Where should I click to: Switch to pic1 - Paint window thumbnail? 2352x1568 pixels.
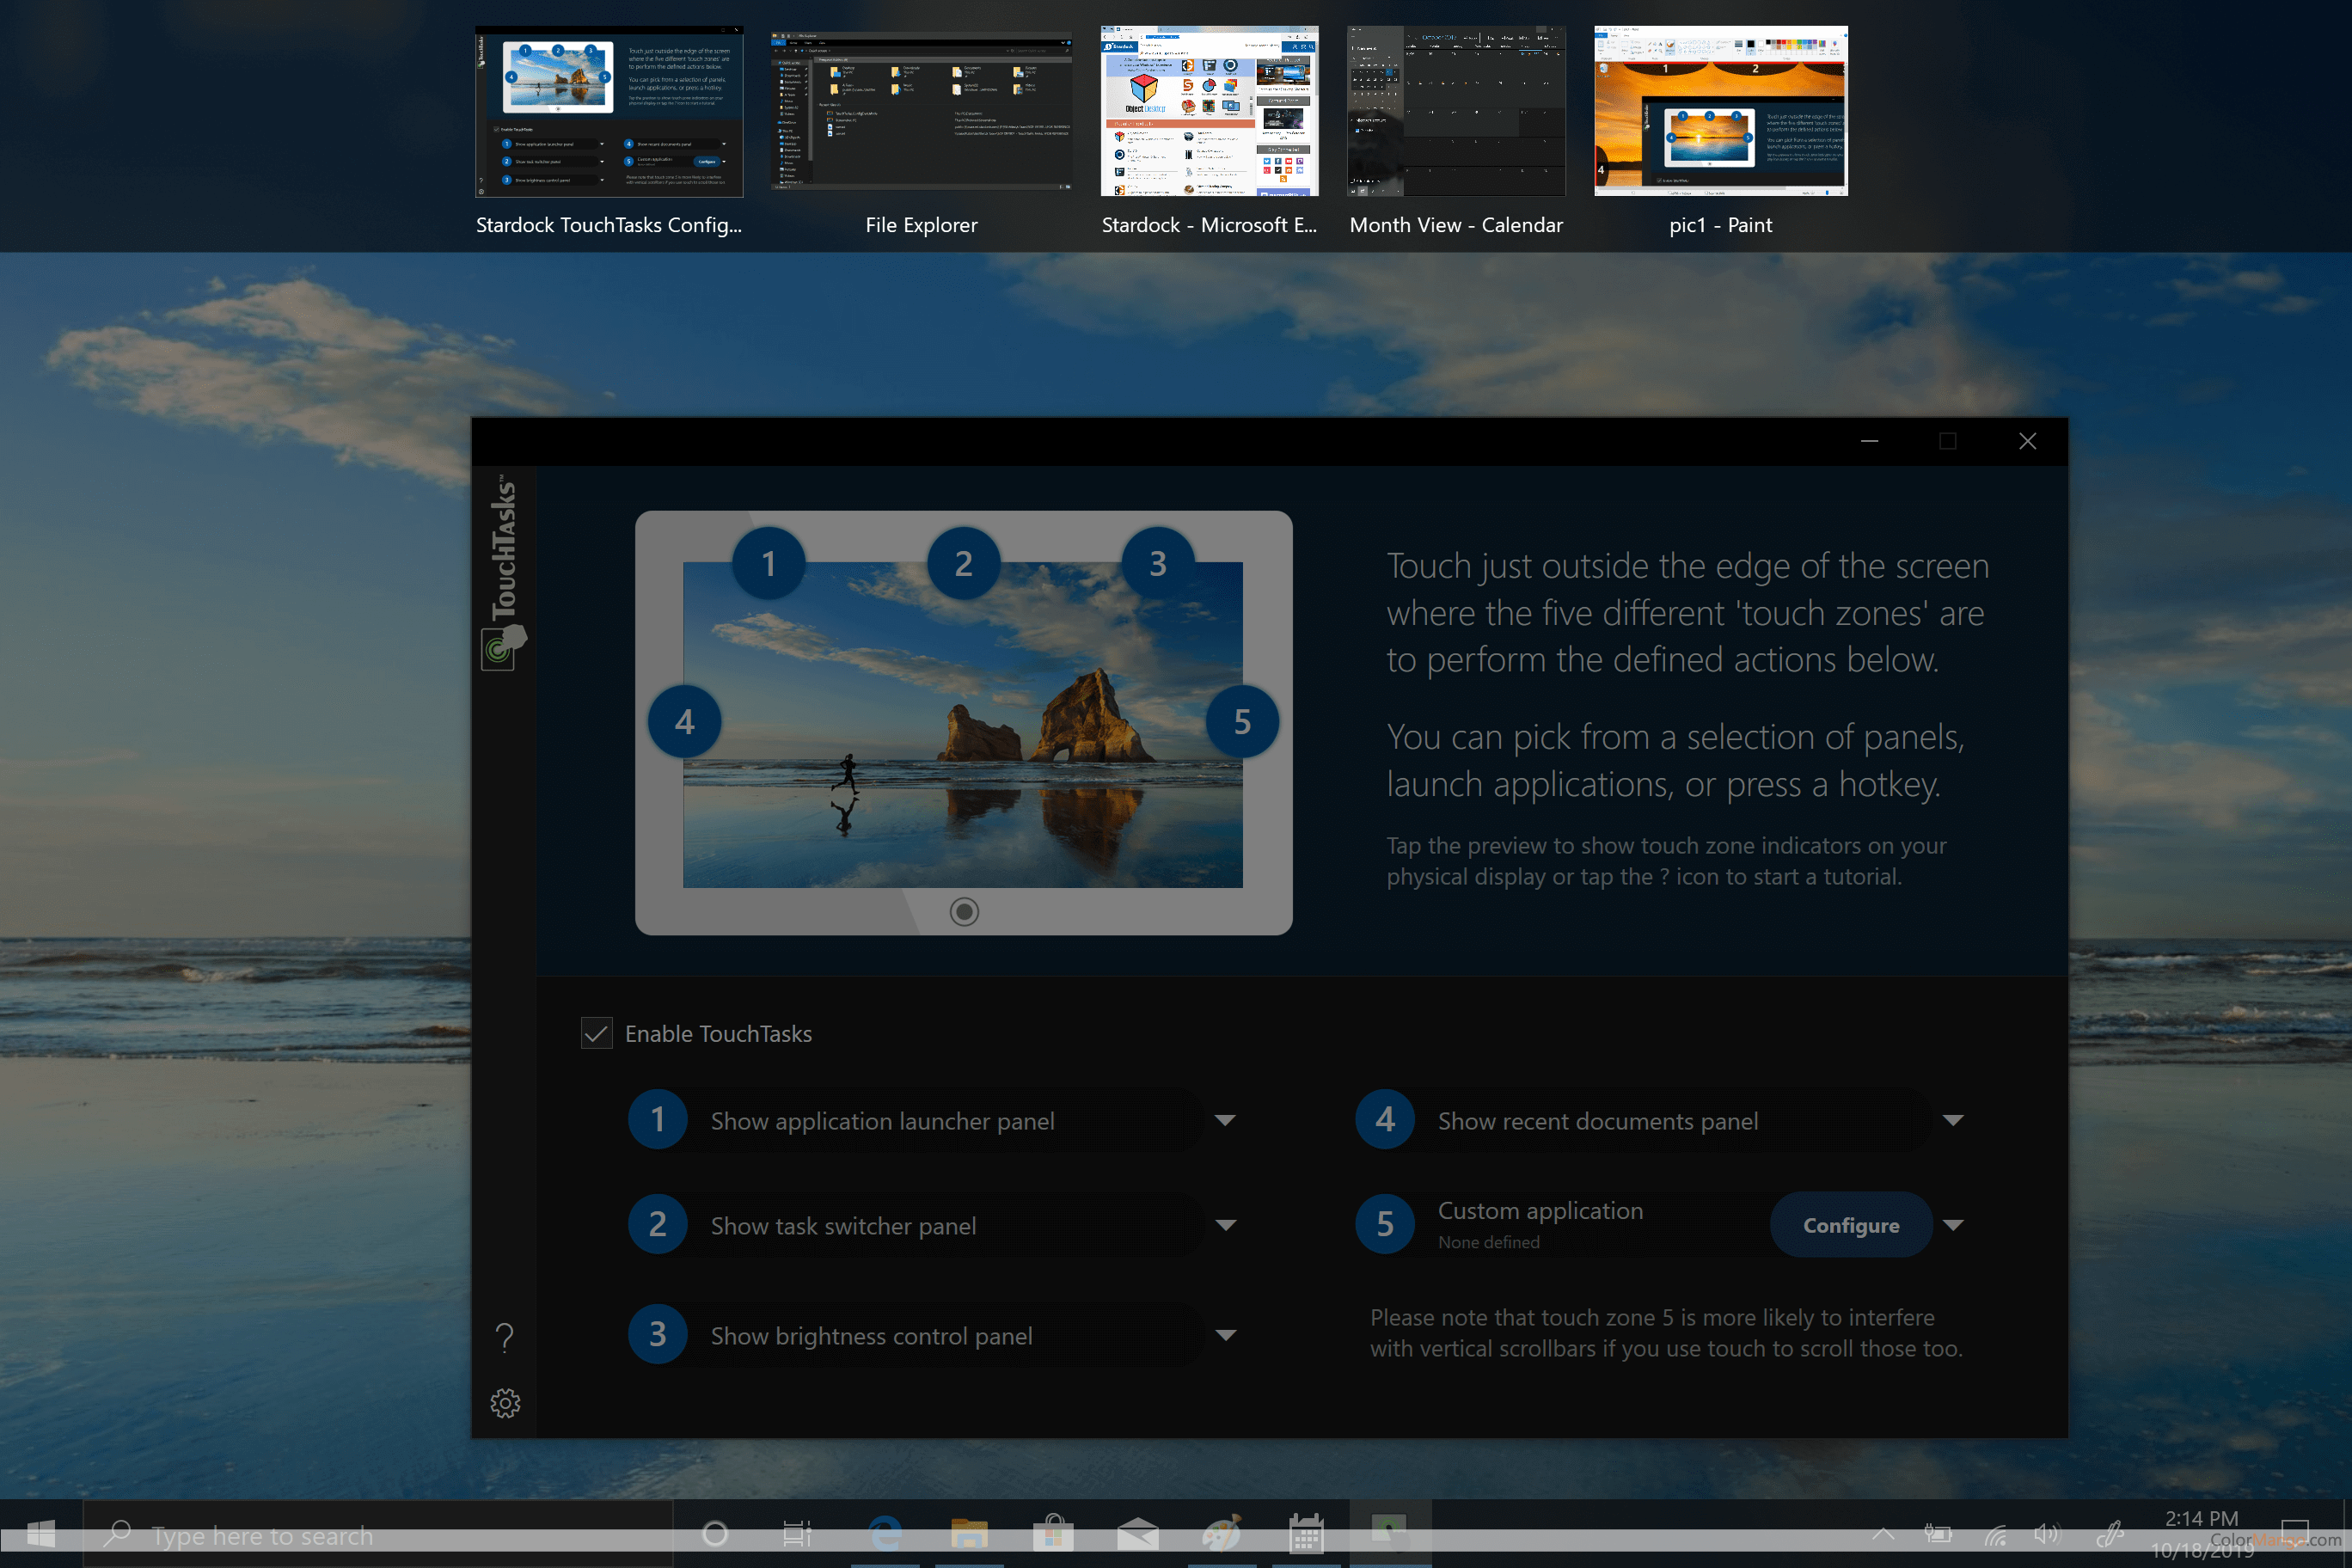[1720, 112]
